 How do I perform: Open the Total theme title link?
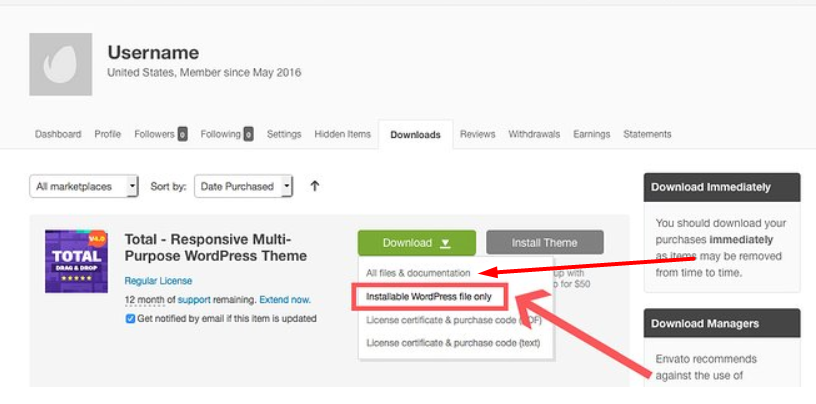point(215,248)
